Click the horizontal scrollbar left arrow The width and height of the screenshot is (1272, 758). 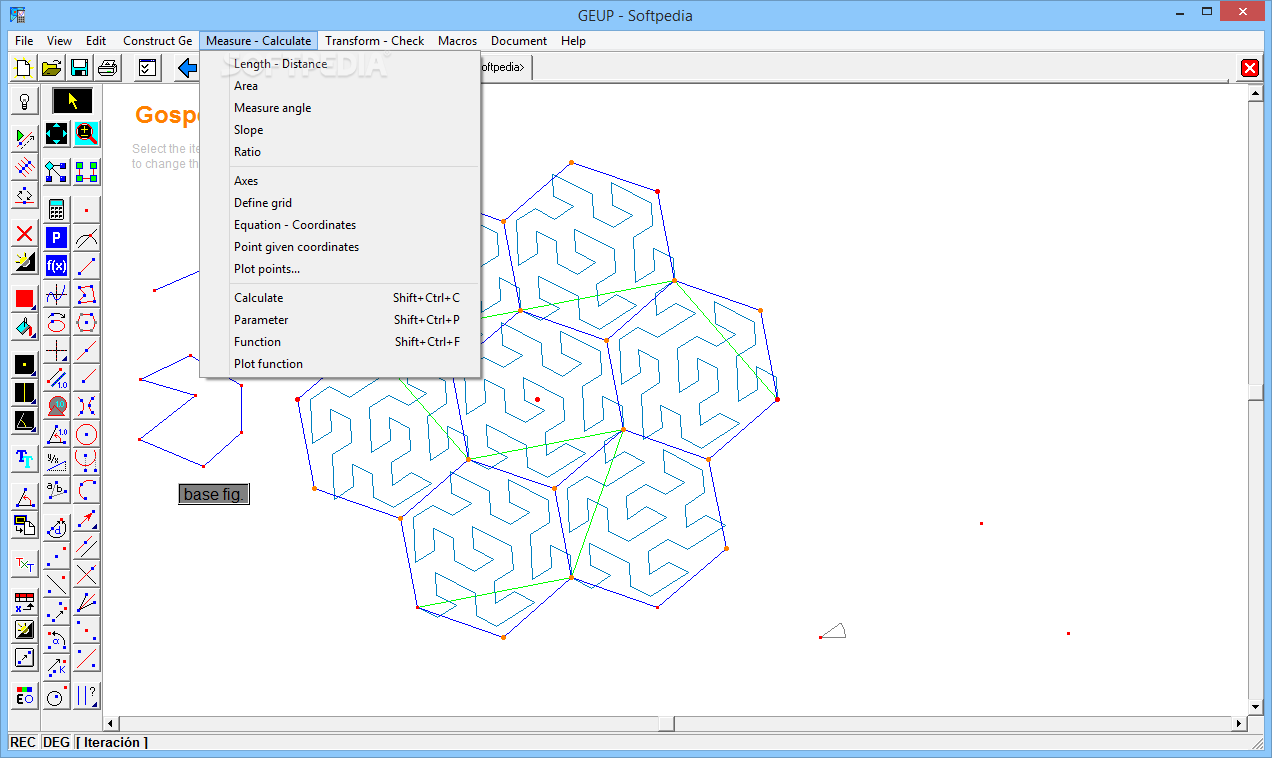point(112,723)
